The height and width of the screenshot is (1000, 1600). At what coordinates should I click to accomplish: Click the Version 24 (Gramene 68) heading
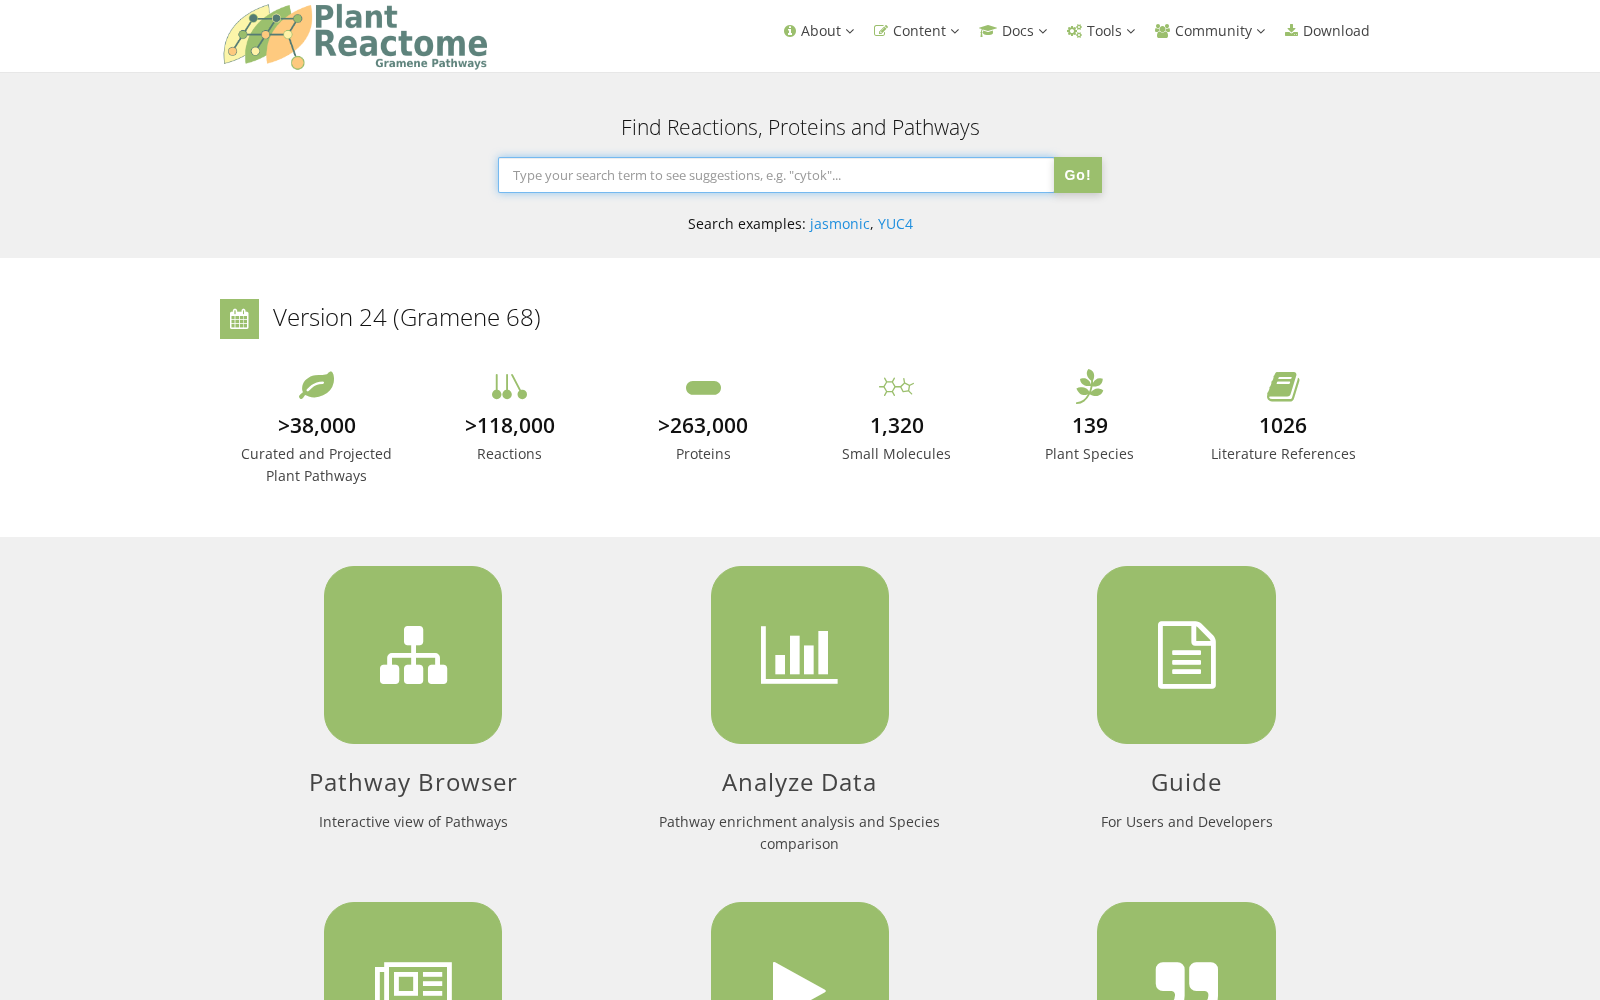pyautogui.click(x=407, y=317)
